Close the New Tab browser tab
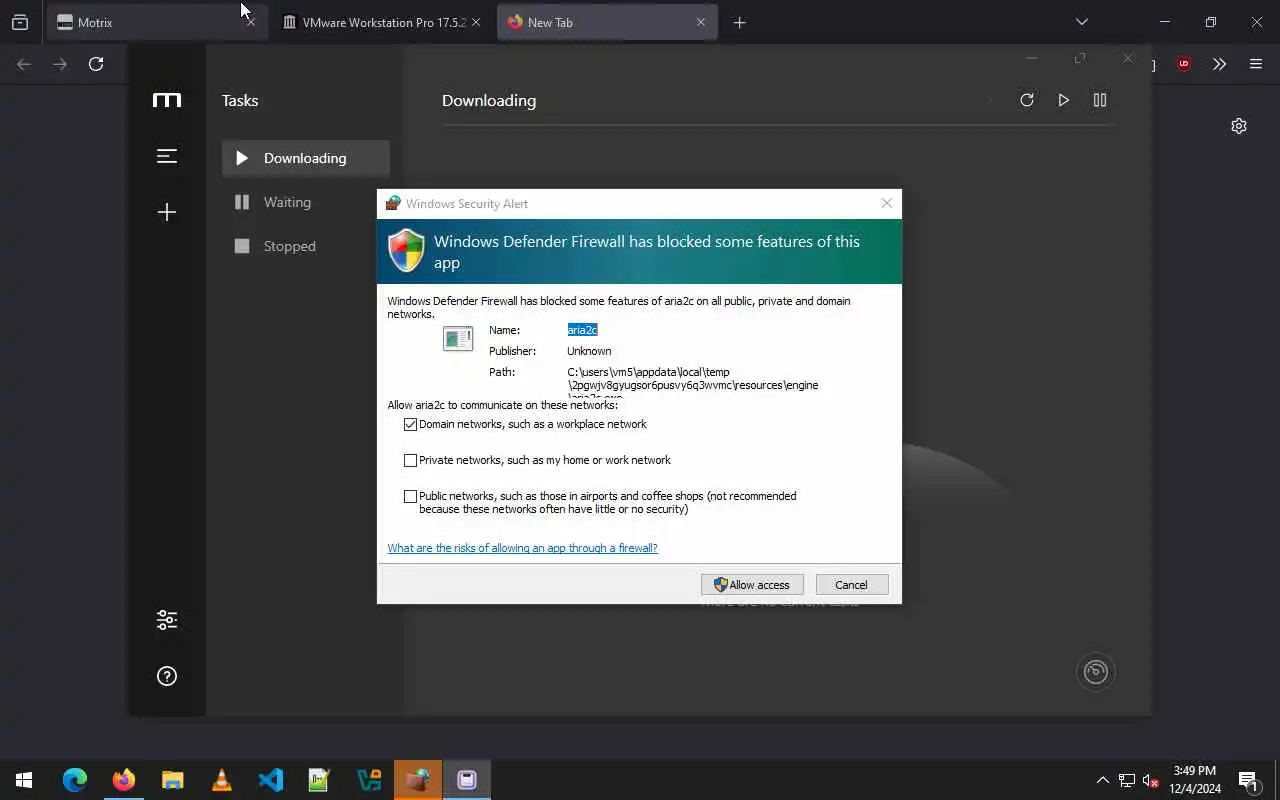The width and height of the screenshot is (1280, 800). coord(701,22)
